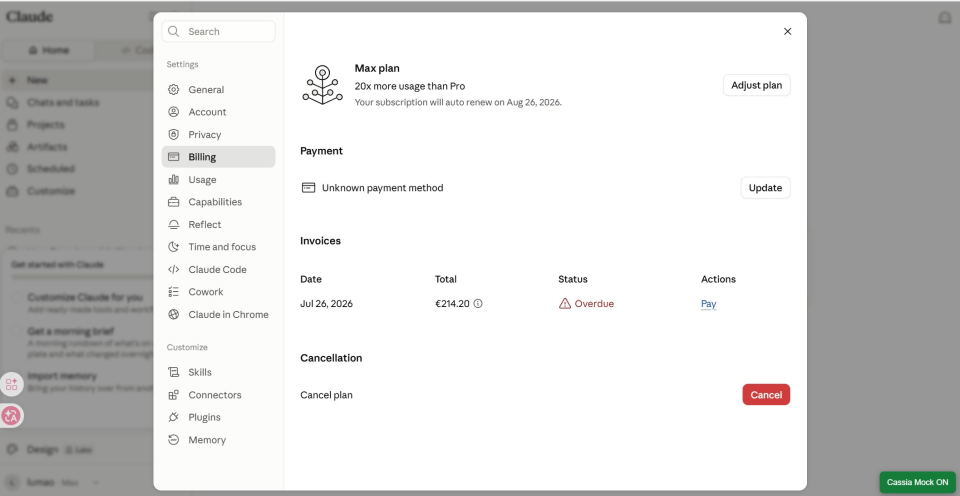The height and width of the screenshot is (496, 960).
Task: Open the Privacy shield icon
Action: [x=174, y=135]
